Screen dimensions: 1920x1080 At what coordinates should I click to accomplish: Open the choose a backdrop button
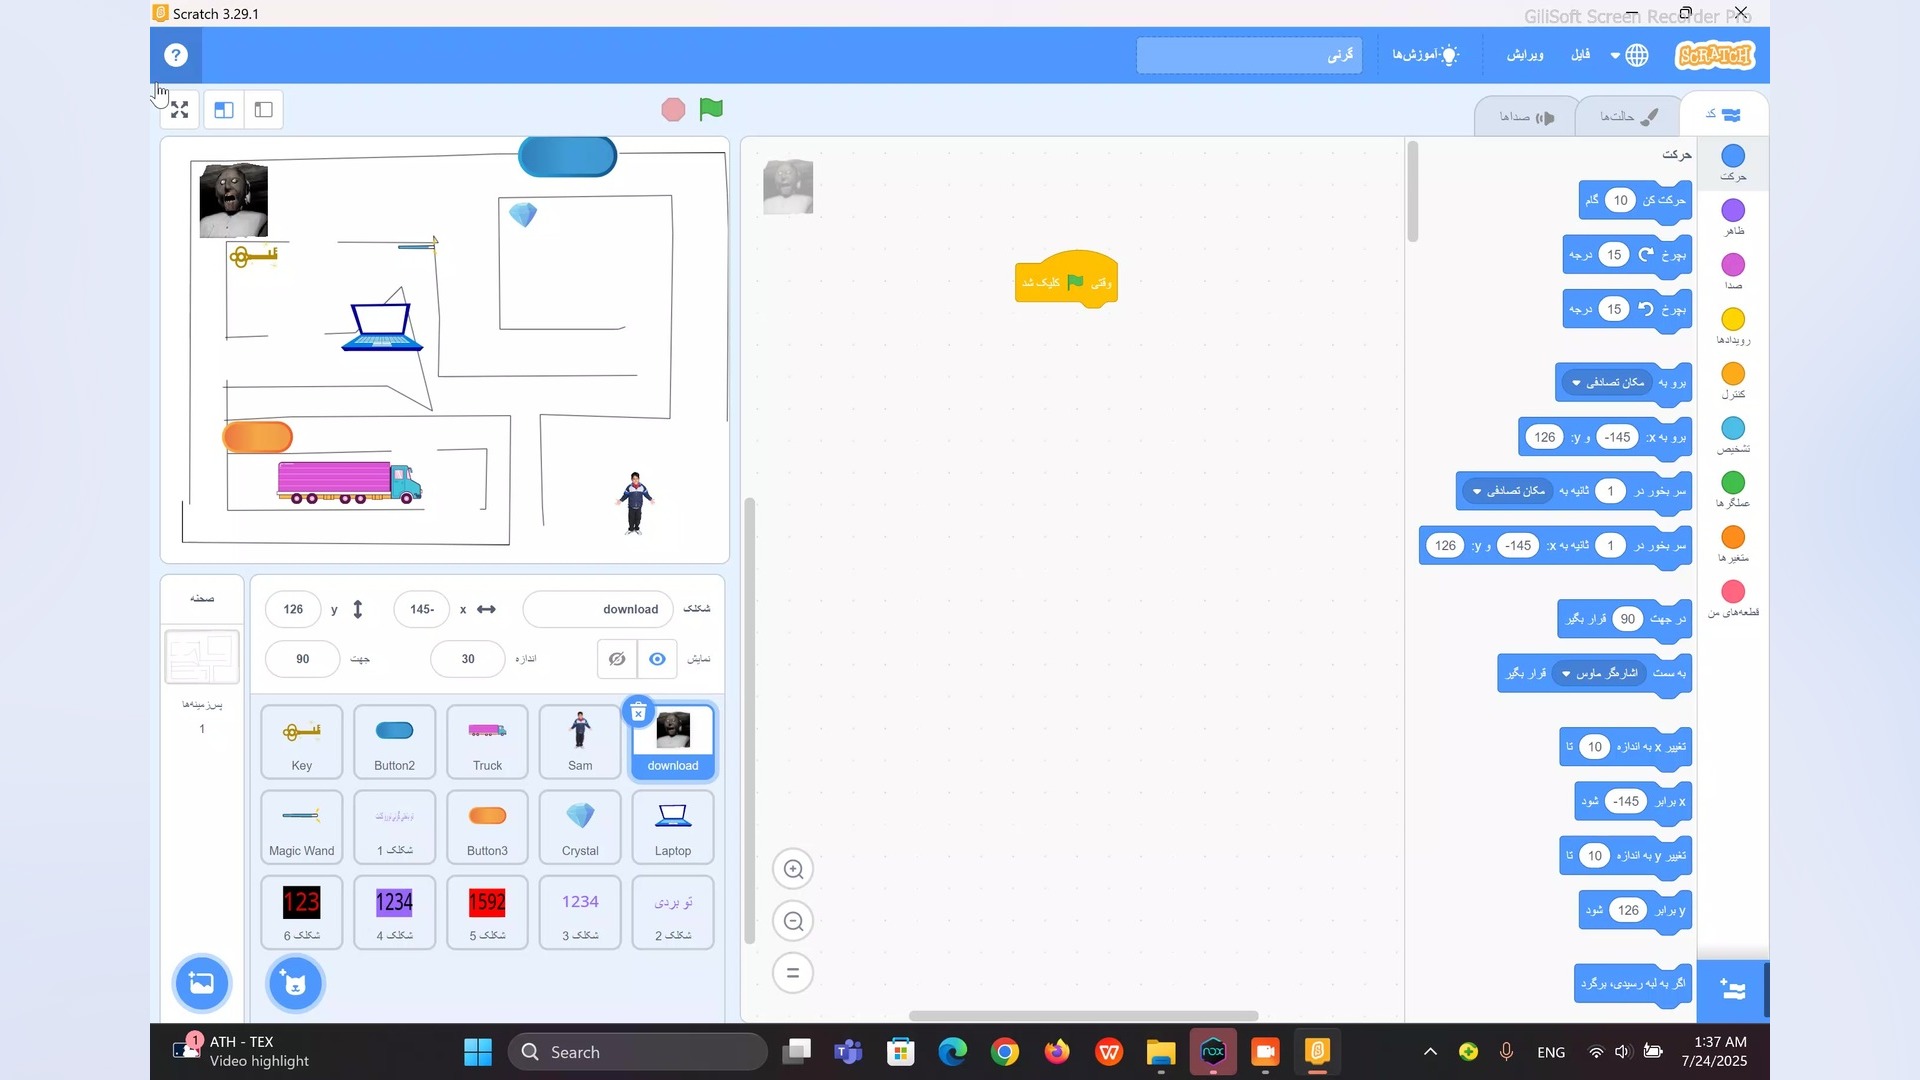click(202, 983)
